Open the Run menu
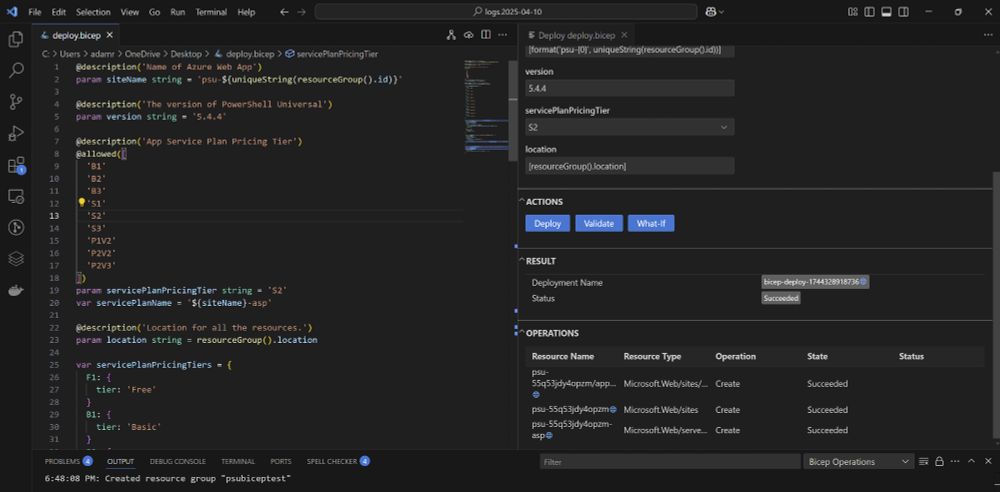This screenshot has height=492, width=1000. [178, 11]
